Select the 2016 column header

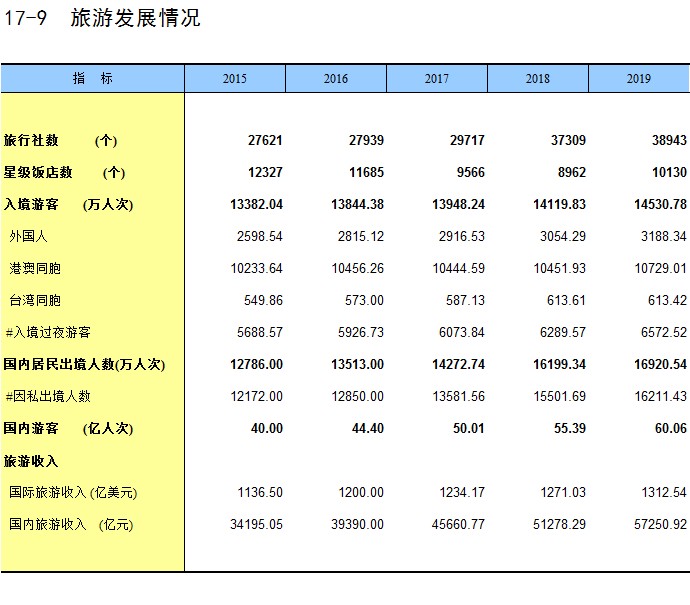point(336,78)
